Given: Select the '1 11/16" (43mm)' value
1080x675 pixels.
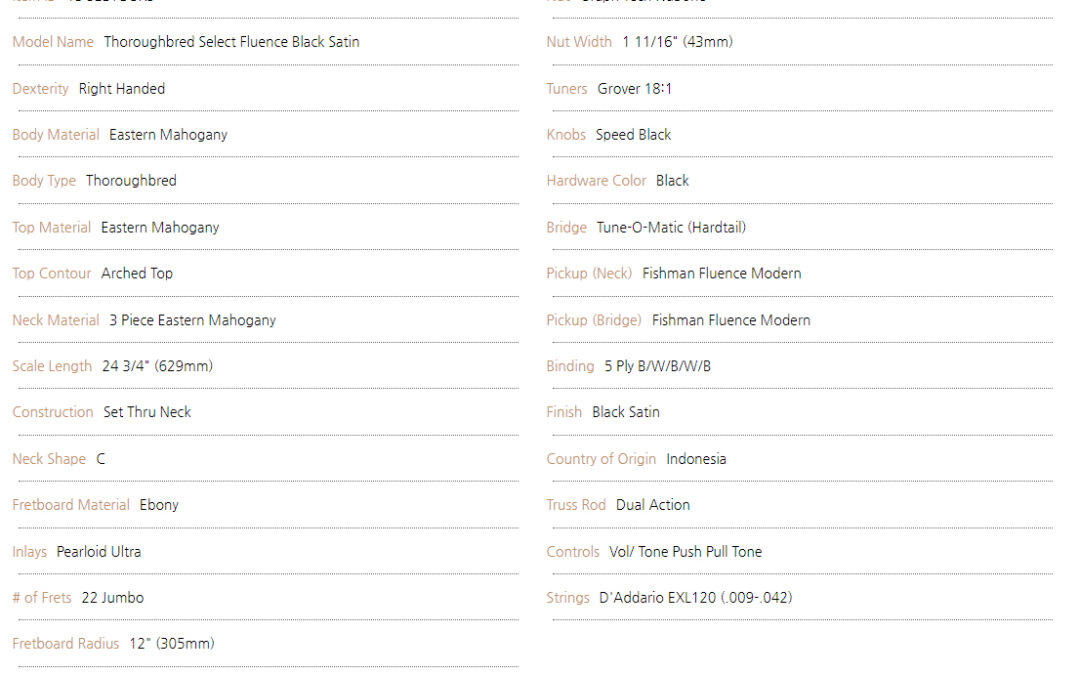Looking at the screenshot, I should pyautogui.click(x=678, y=42).
